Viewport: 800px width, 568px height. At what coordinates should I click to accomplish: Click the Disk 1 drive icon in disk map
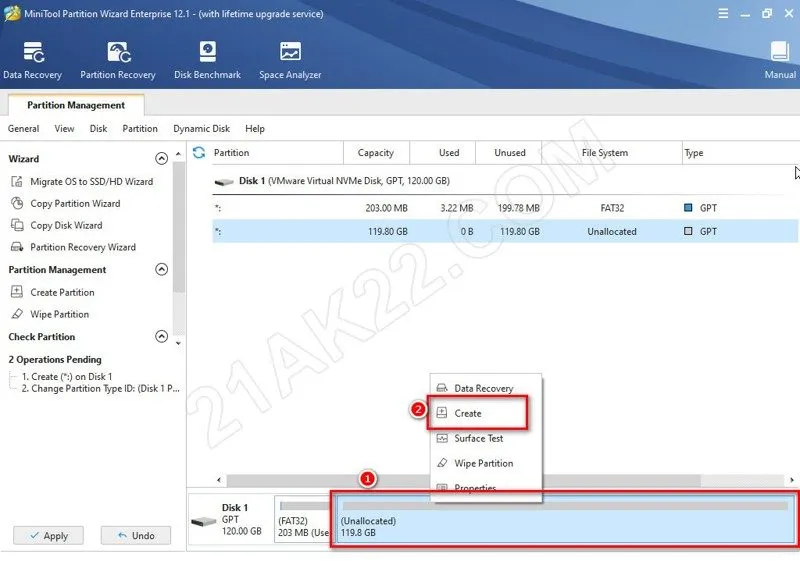(x=204, y=521)
